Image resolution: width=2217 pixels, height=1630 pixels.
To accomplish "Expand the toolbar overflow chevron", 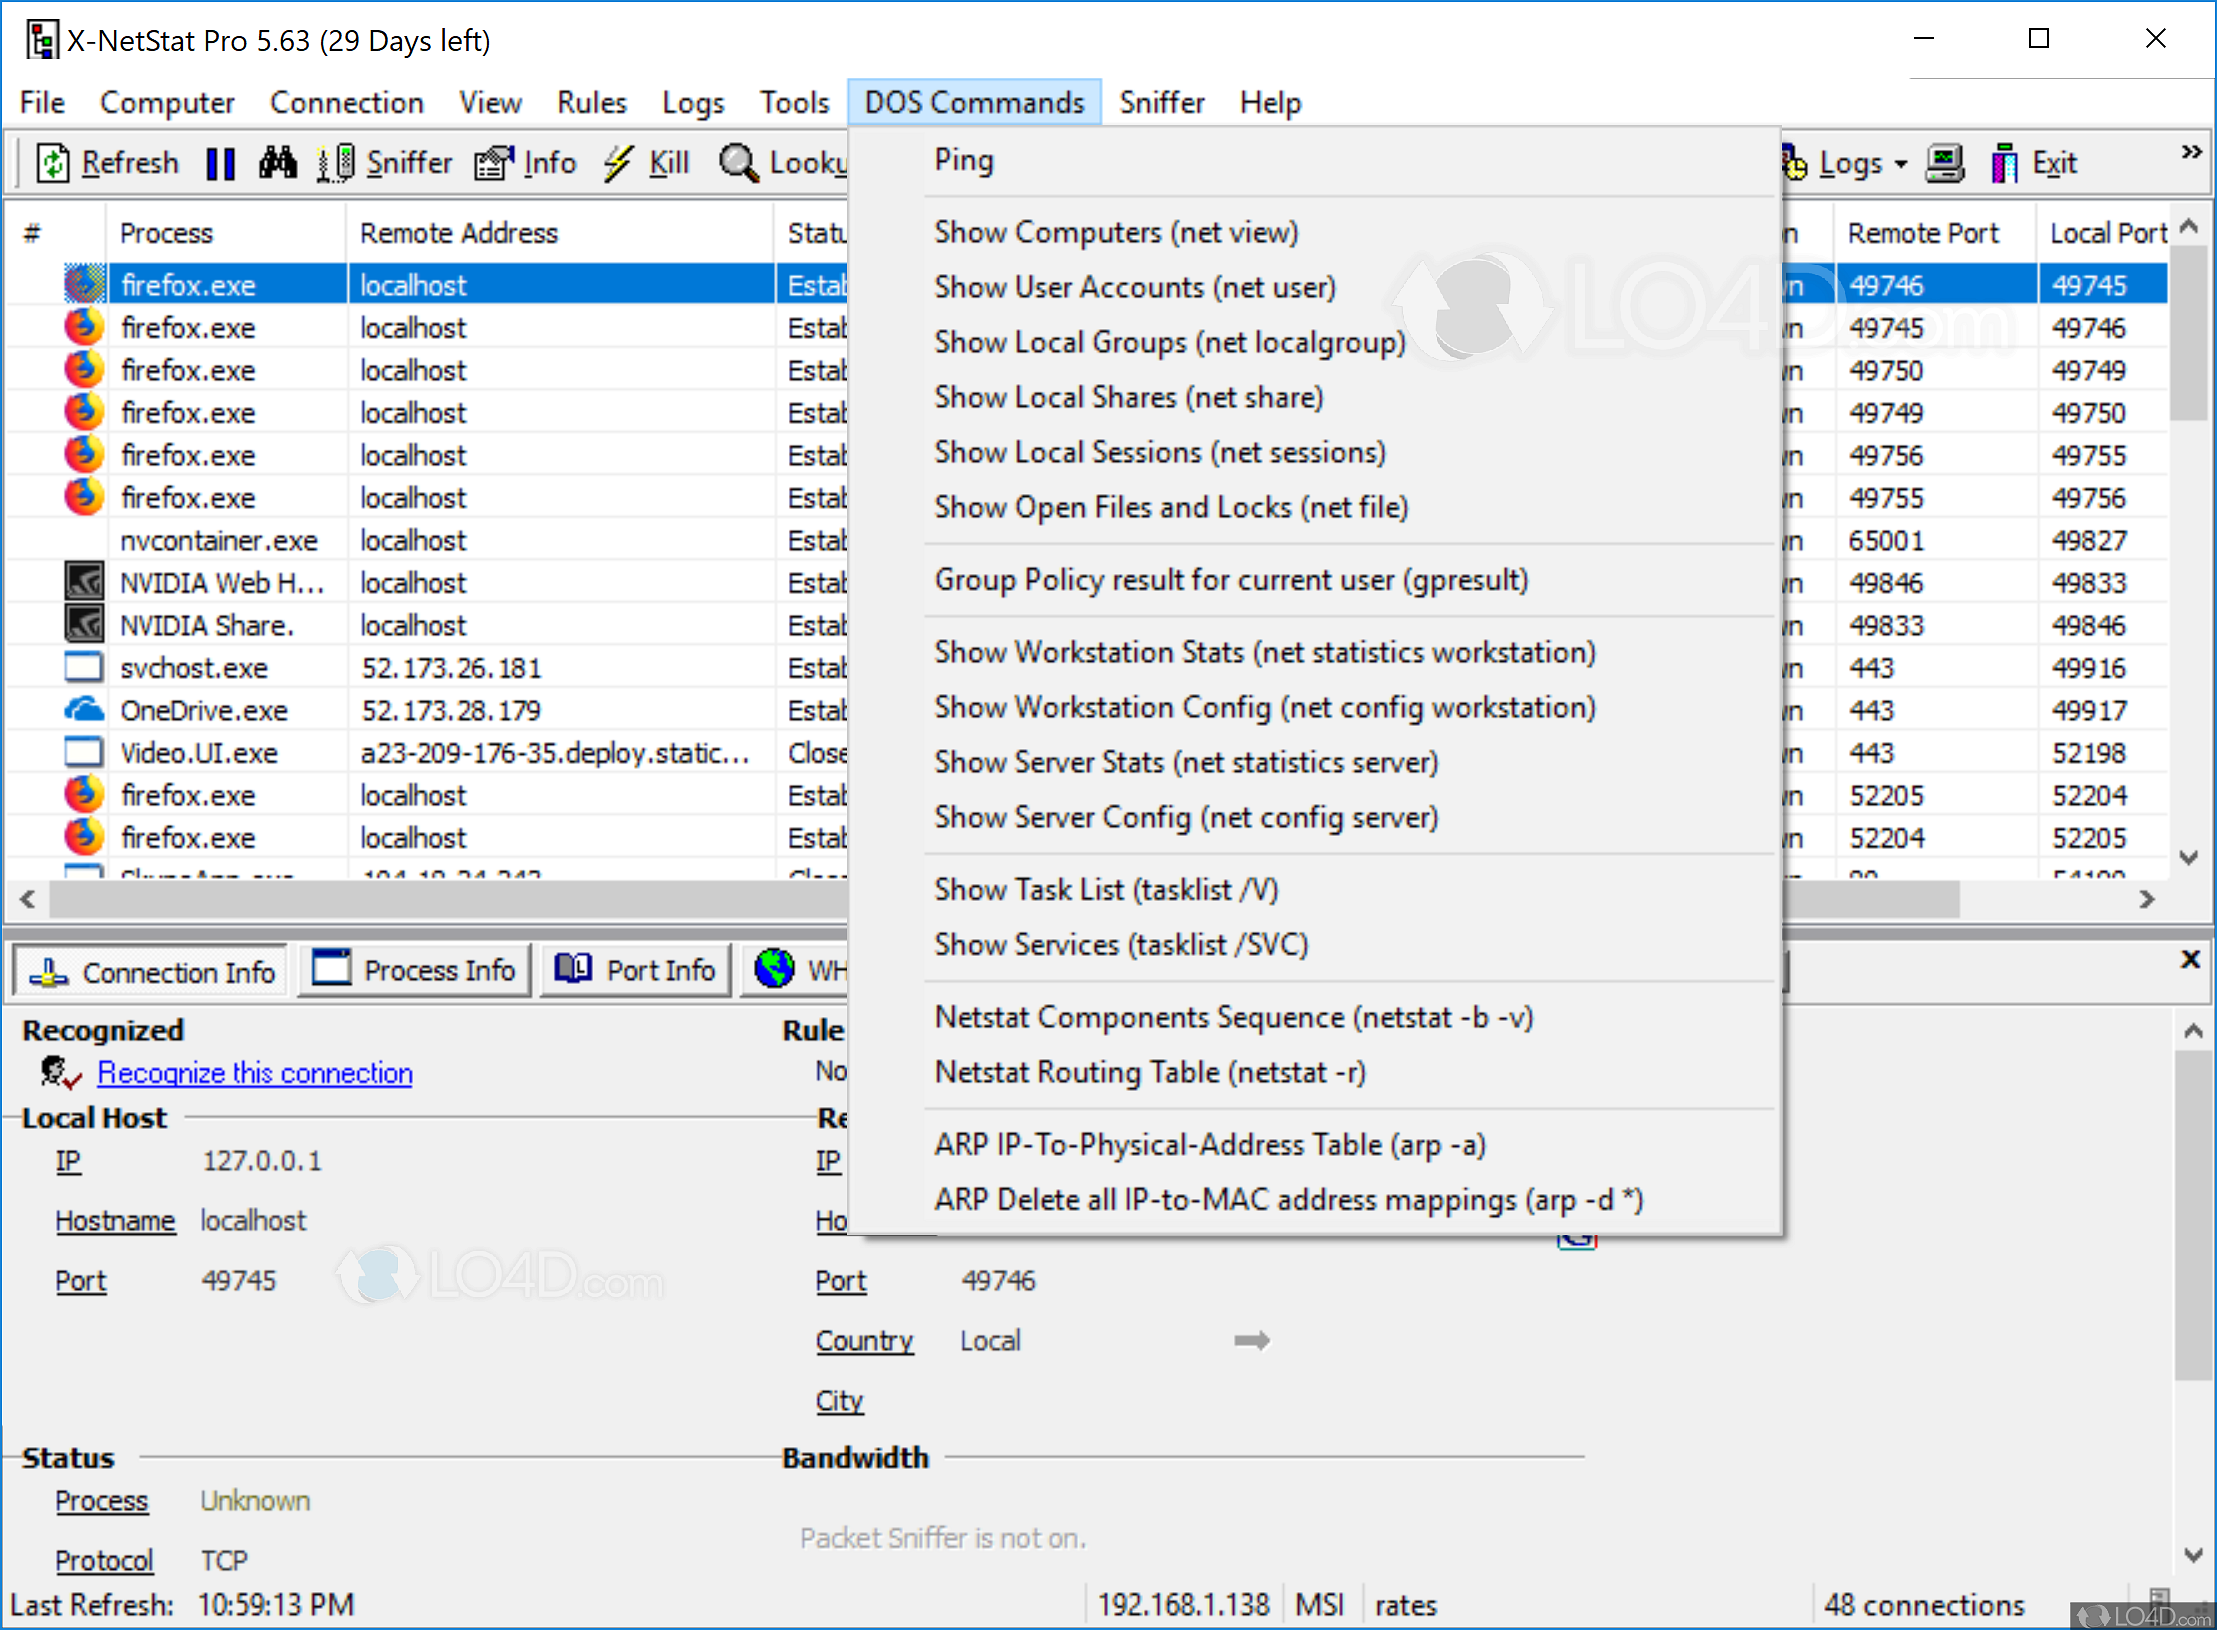I will [2191, 152].
